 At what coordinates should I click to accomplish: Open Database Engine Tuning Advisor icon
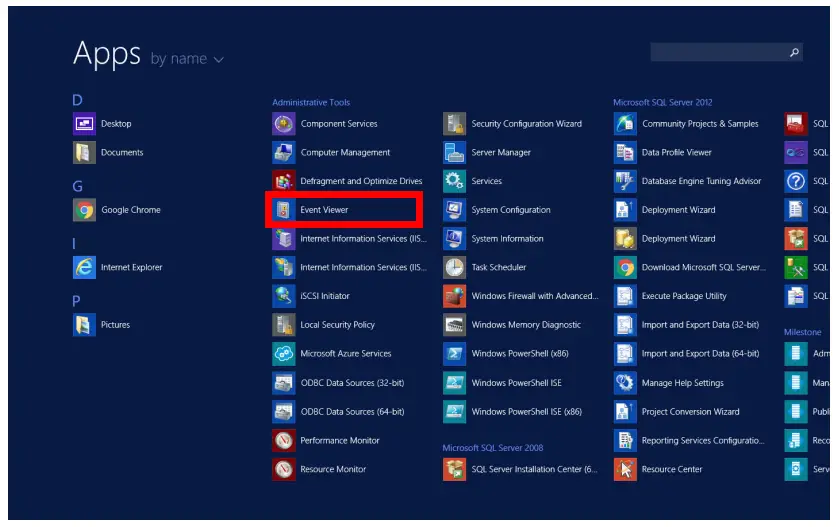pyautogui.click(x=625, y=181)
